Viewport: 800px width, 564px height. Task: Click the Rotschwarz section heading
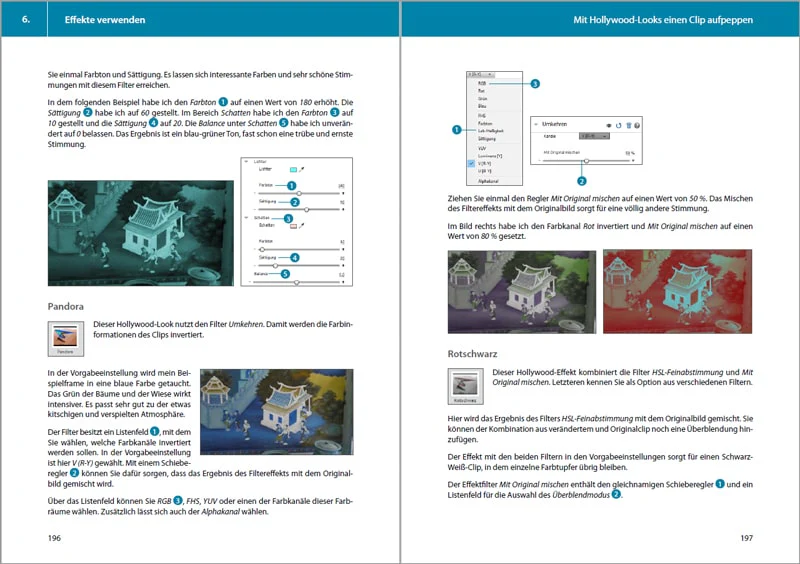(x=472, y=354)
